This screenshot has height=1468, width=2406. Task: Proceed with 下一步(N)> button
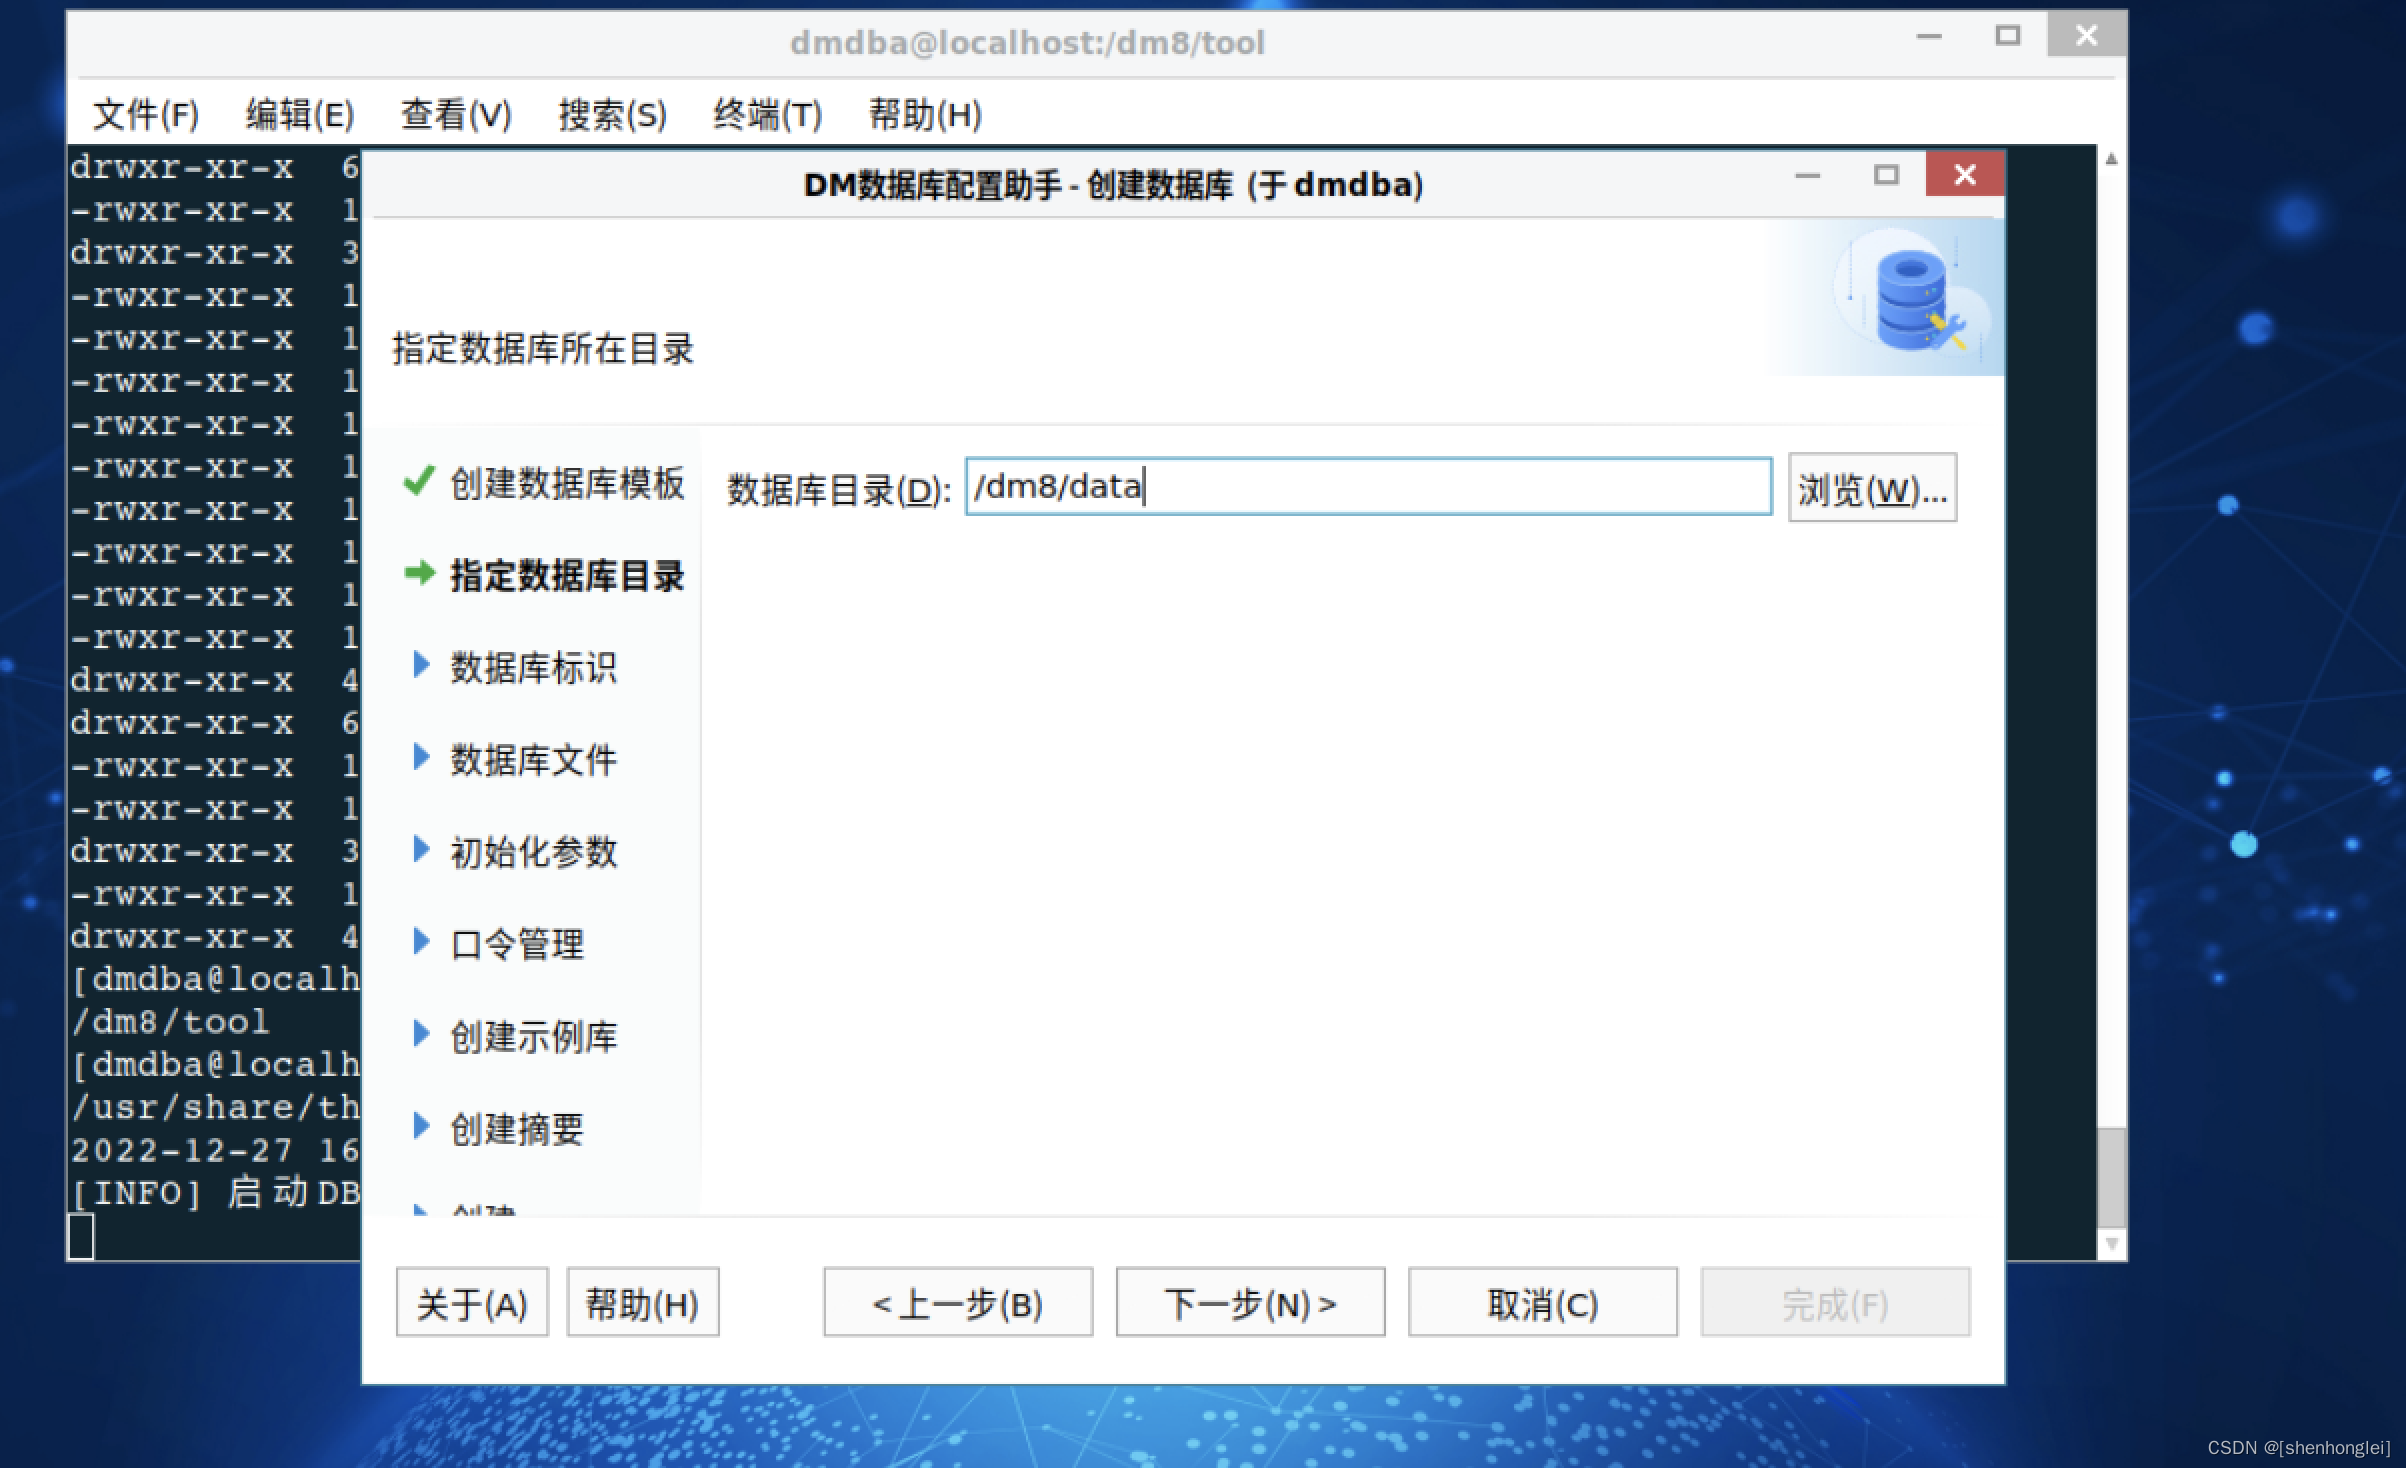[x=1250, y=1303]
